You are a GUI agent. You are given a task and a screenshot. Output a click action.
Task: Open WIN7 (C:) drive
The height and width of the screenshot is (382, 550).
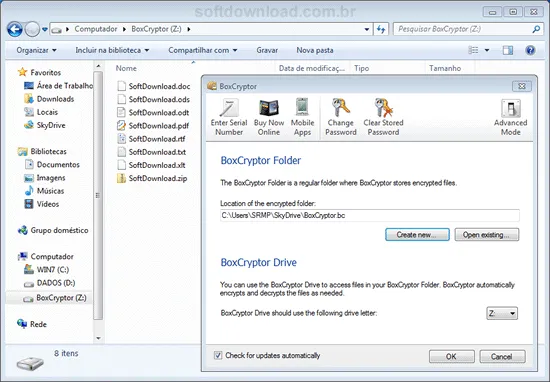pyautogui.click(x=46, y=269)
